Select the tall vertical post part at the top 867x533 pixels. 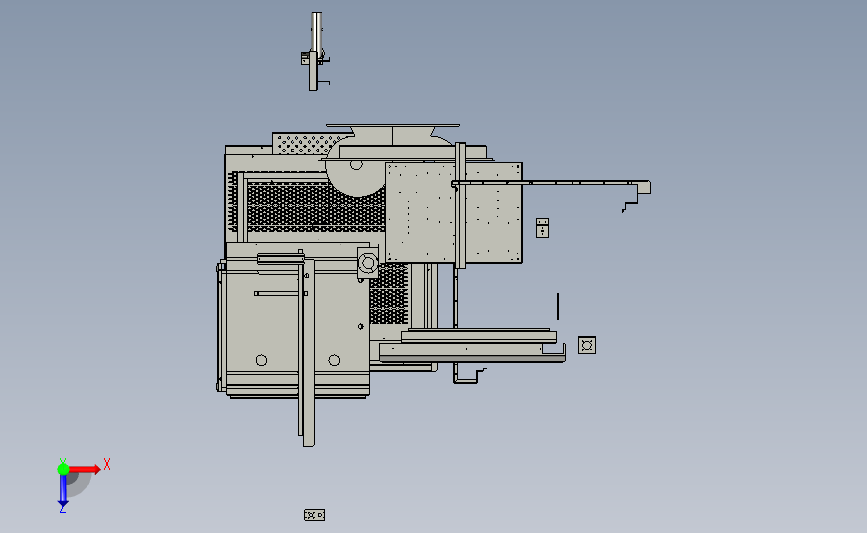(x=316, y=51)
